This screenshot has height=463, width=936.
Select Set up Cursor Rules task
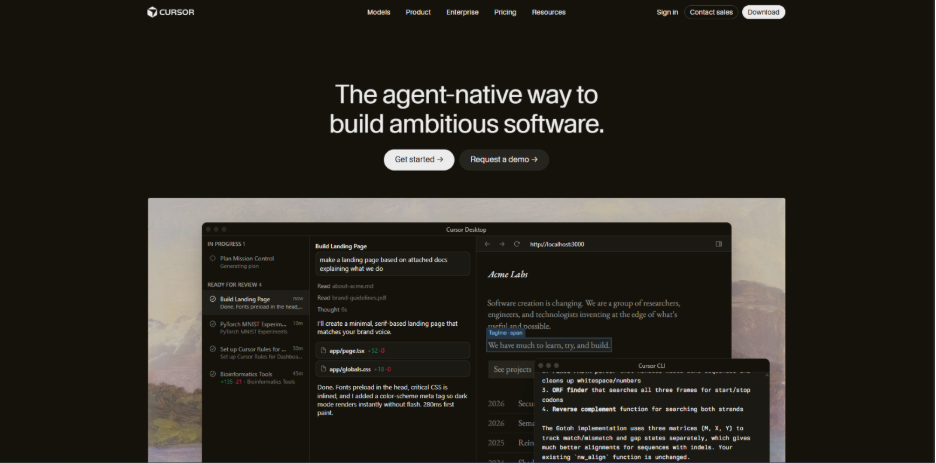[x=255, y=353]
